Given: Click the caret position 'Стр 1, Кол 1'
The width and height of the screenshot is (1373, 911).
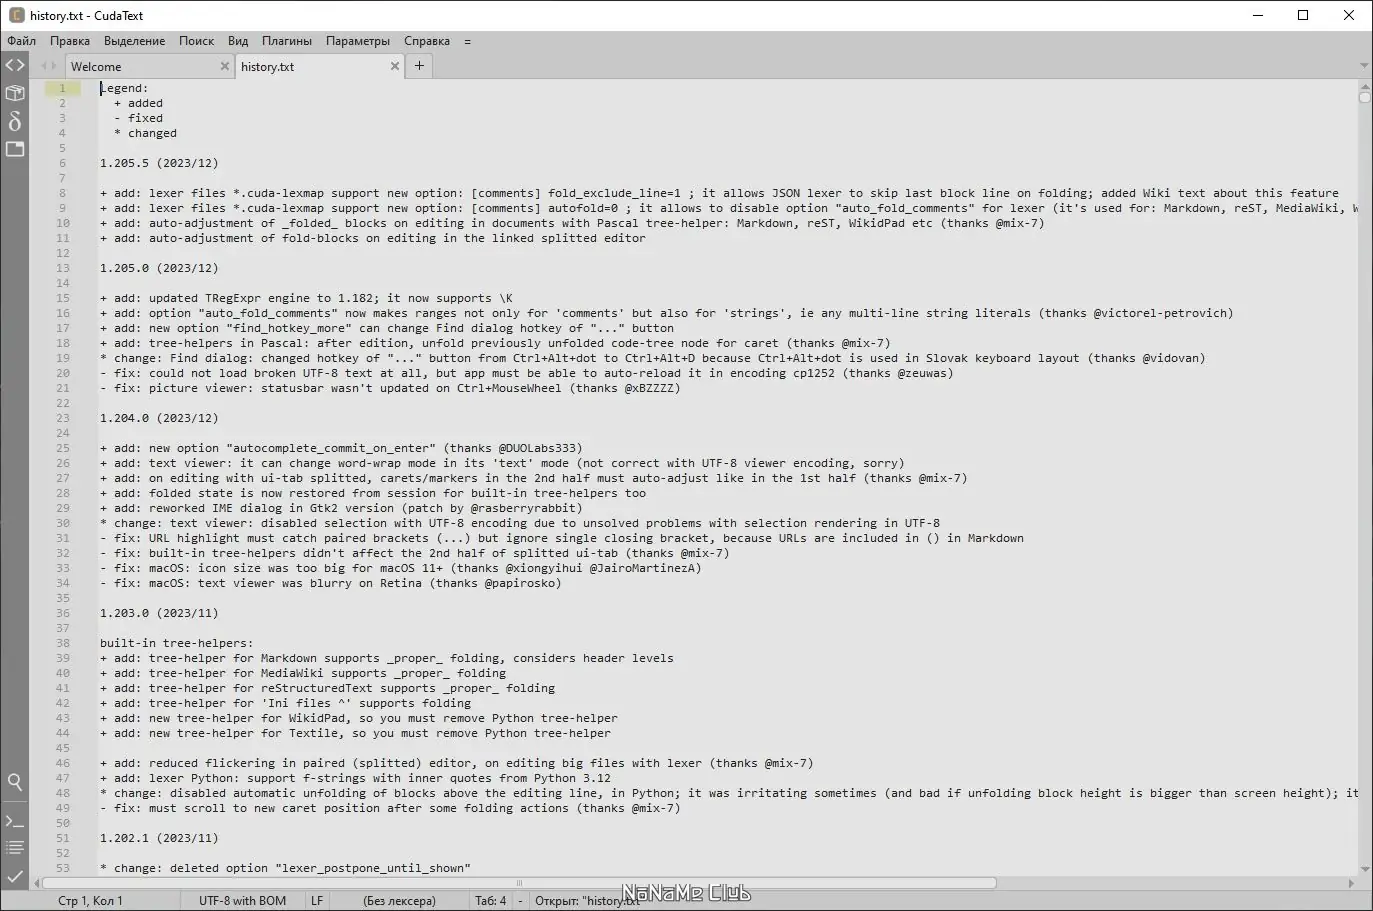Looking at the screenshot, I should coord(90,900).
